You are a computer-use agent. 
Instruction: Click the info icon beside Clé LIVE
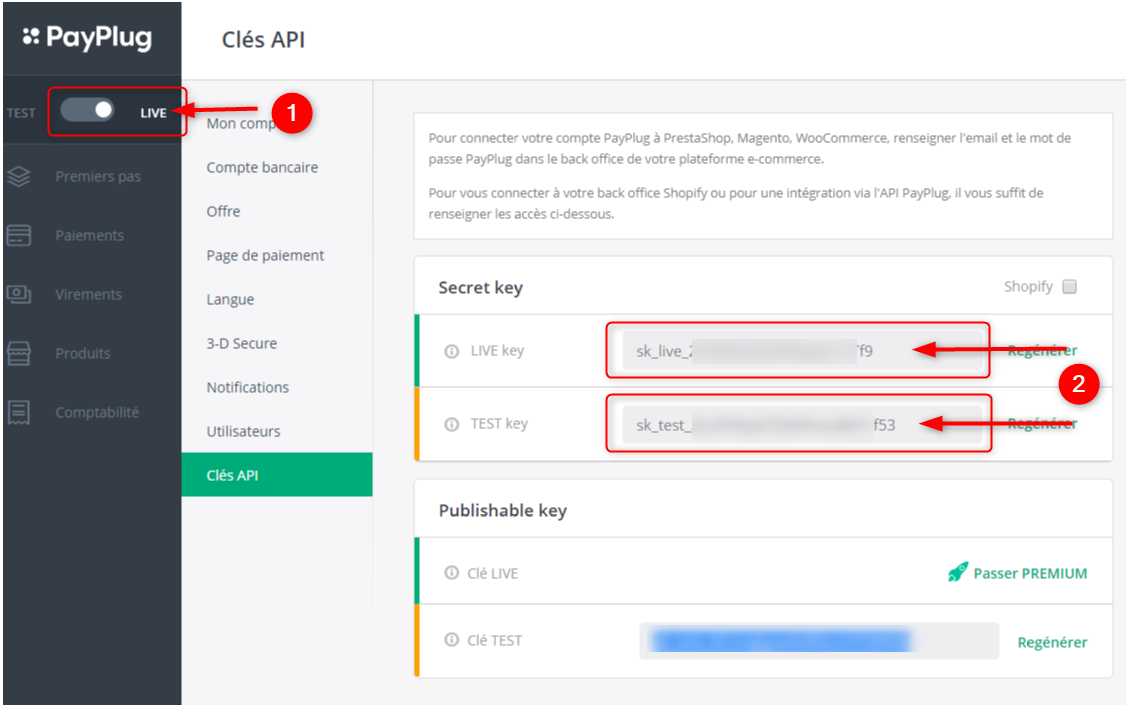point(452,573)
